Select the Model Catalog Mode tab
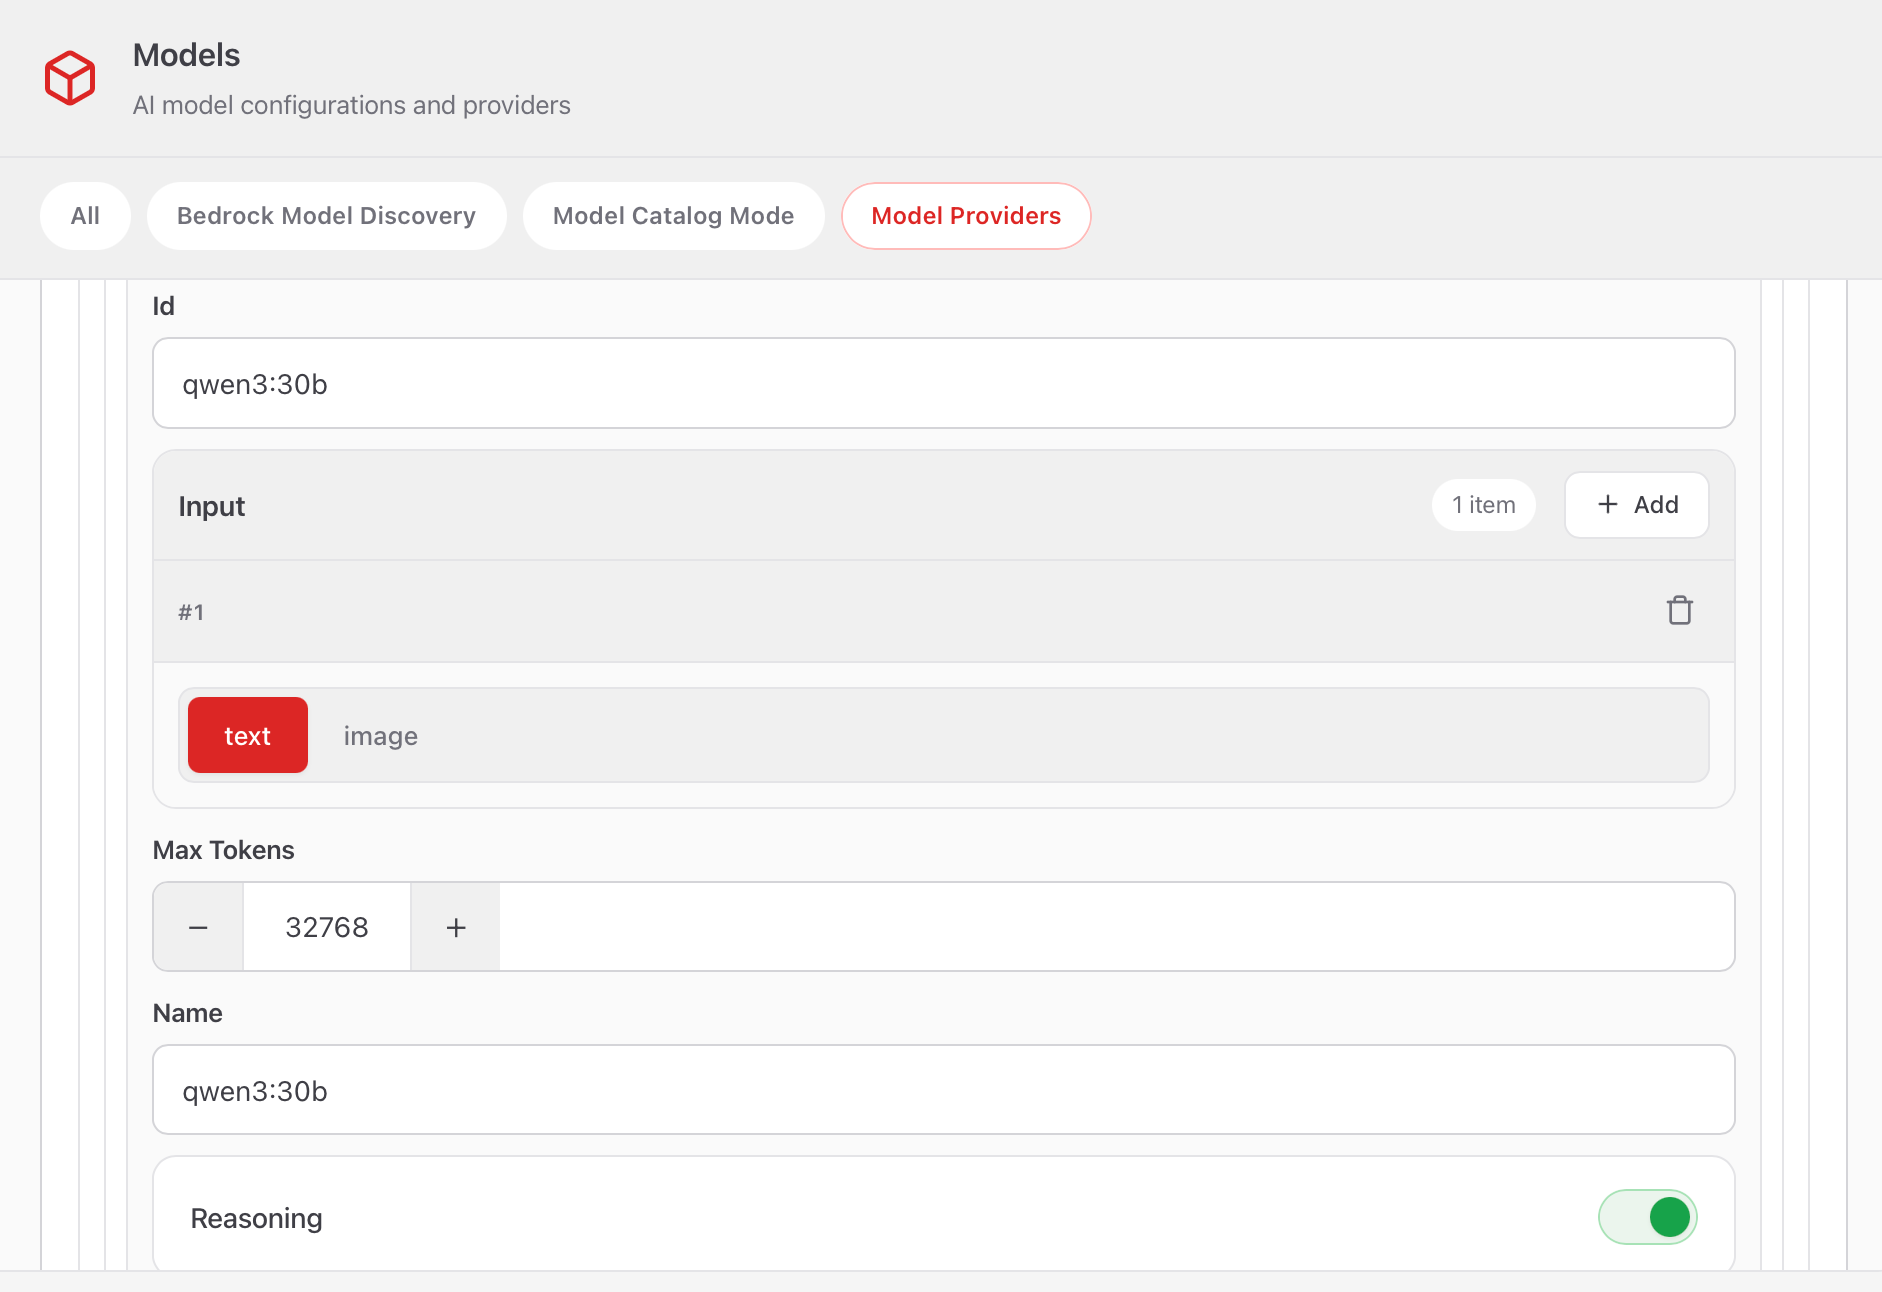 pos(673,216)
